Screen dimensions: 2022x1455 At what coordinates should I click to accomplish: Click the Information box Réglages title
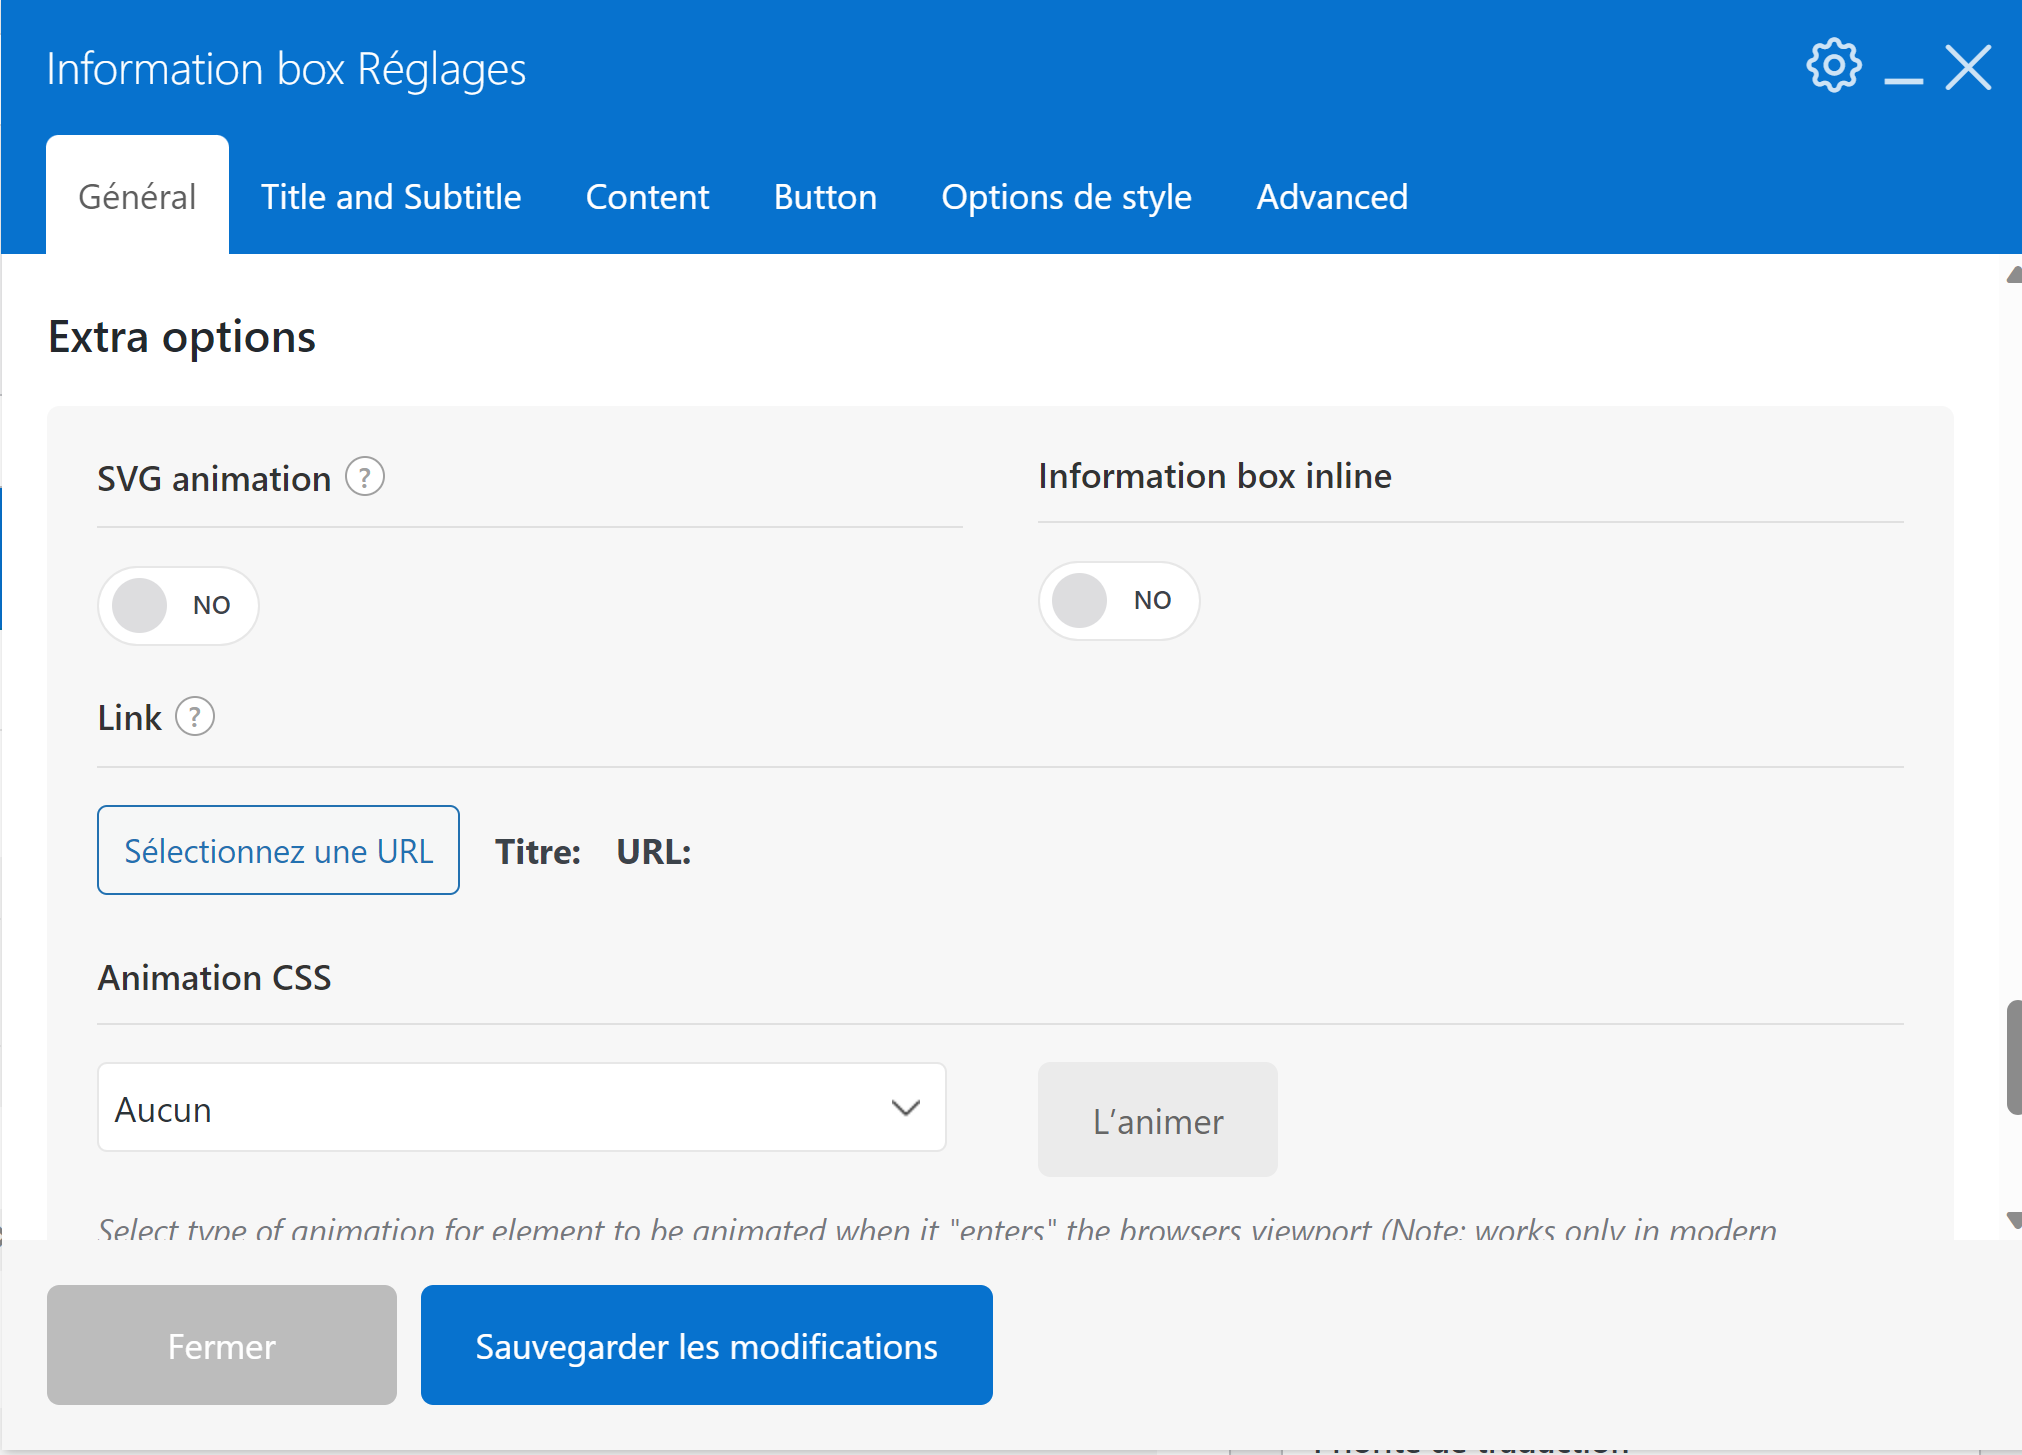[x=286, y=69]
